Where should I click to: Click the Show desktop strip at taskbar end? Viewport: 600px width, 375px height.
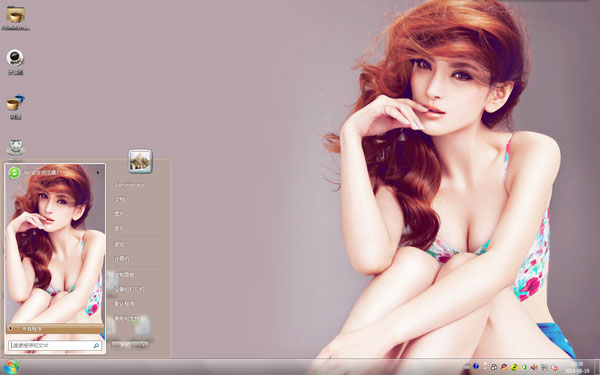click(597, 367)
